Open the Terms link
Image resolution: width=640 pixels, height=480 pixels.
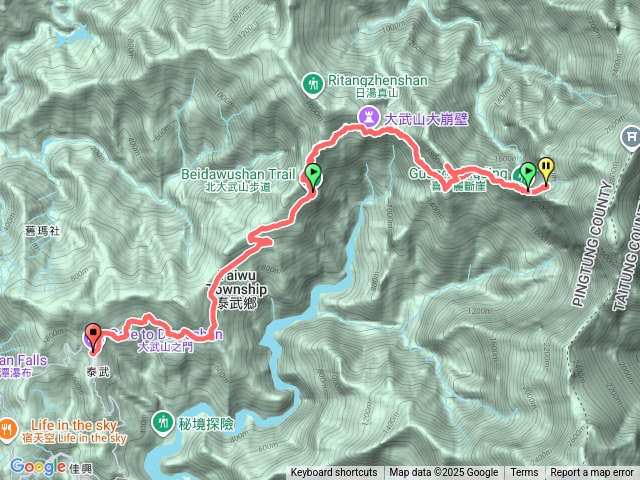524,473
